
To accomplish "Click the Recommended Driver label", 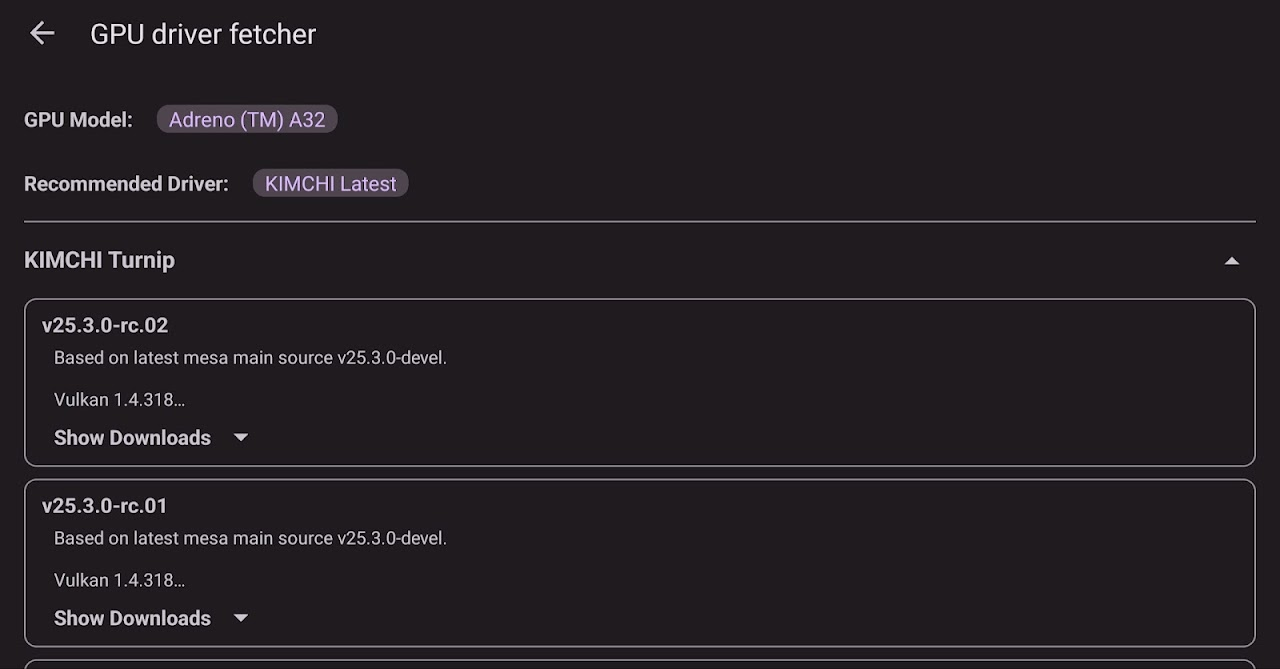I will click(126, 184).
